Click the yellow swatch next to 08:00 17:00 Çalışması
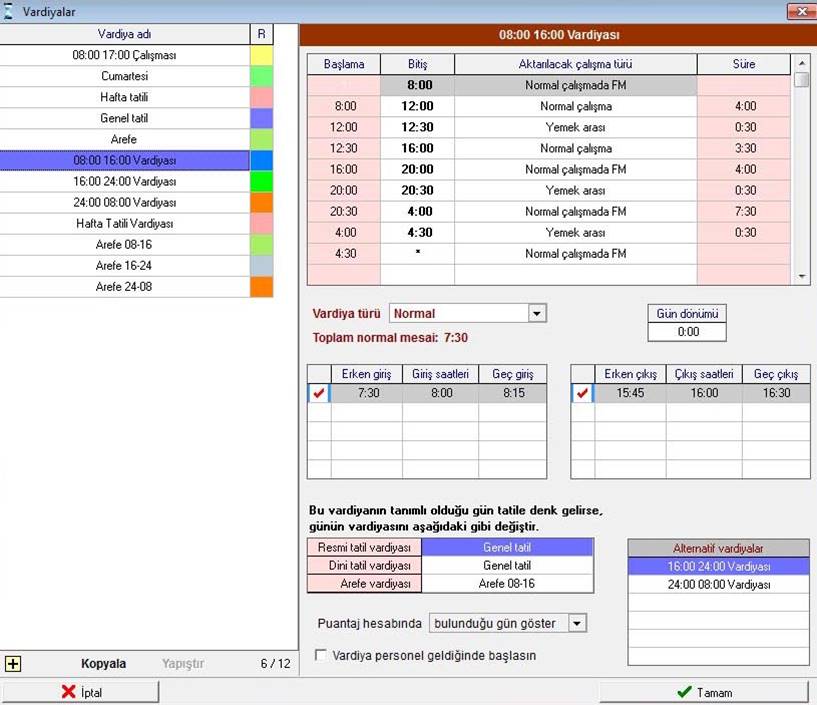 pyautogui.click(x=261, y=56)
